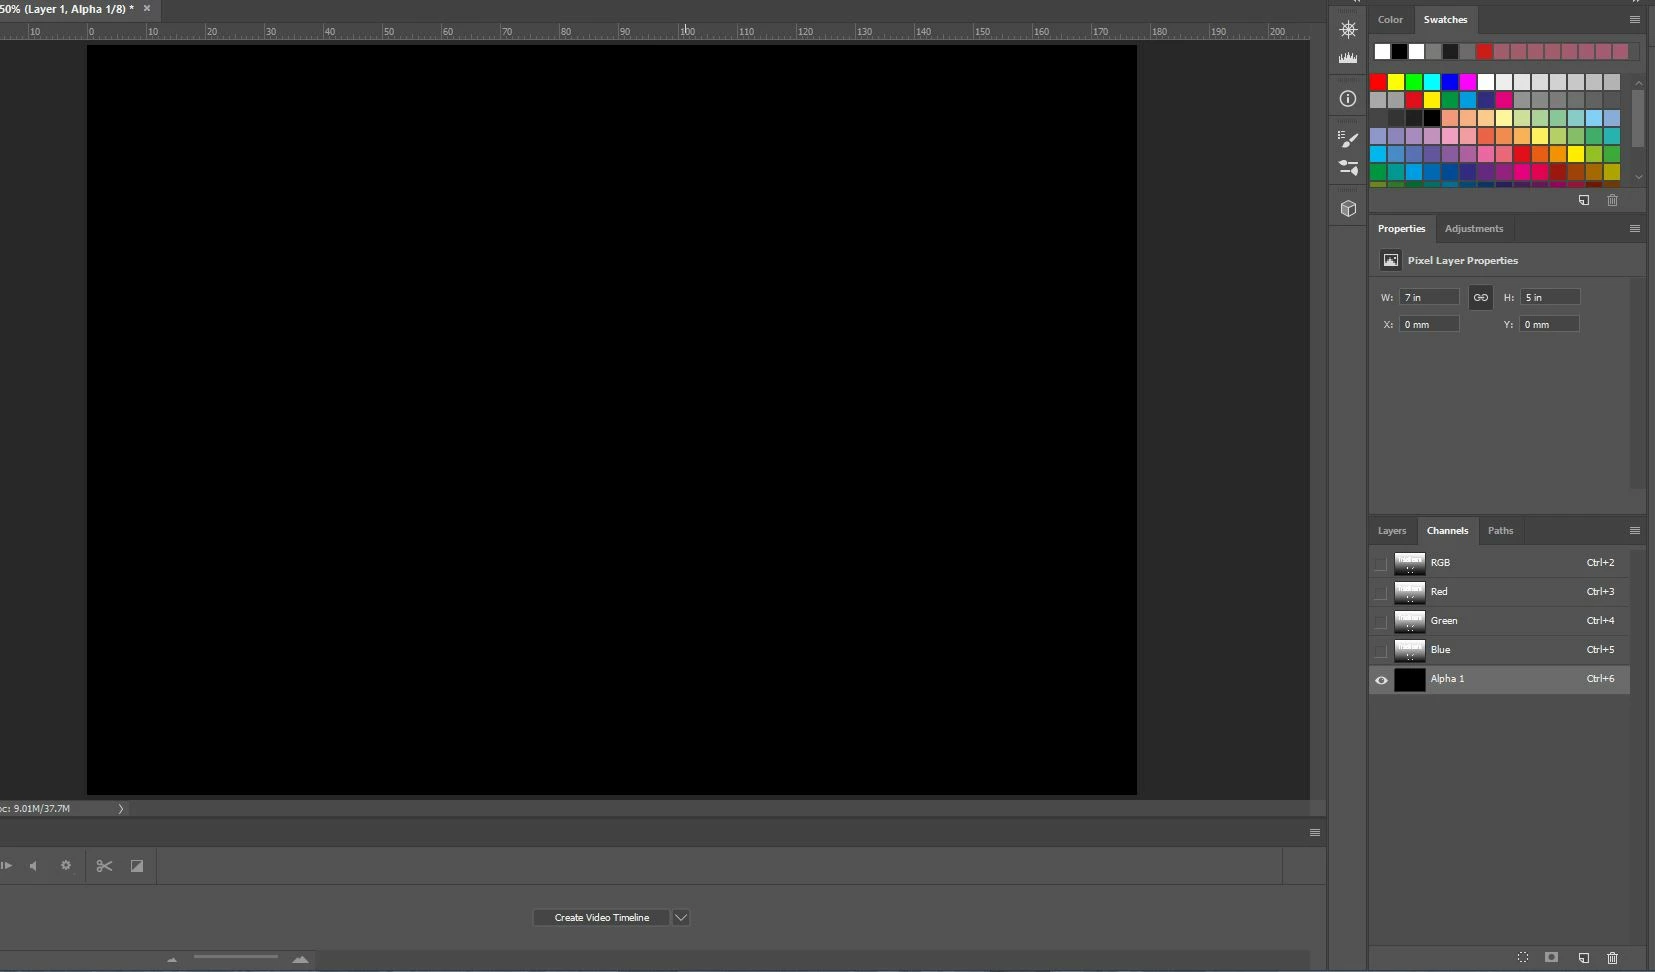
Task: Select the RGB channel thumbnail
Action: pyautogui.click(x=1409, y=563)
